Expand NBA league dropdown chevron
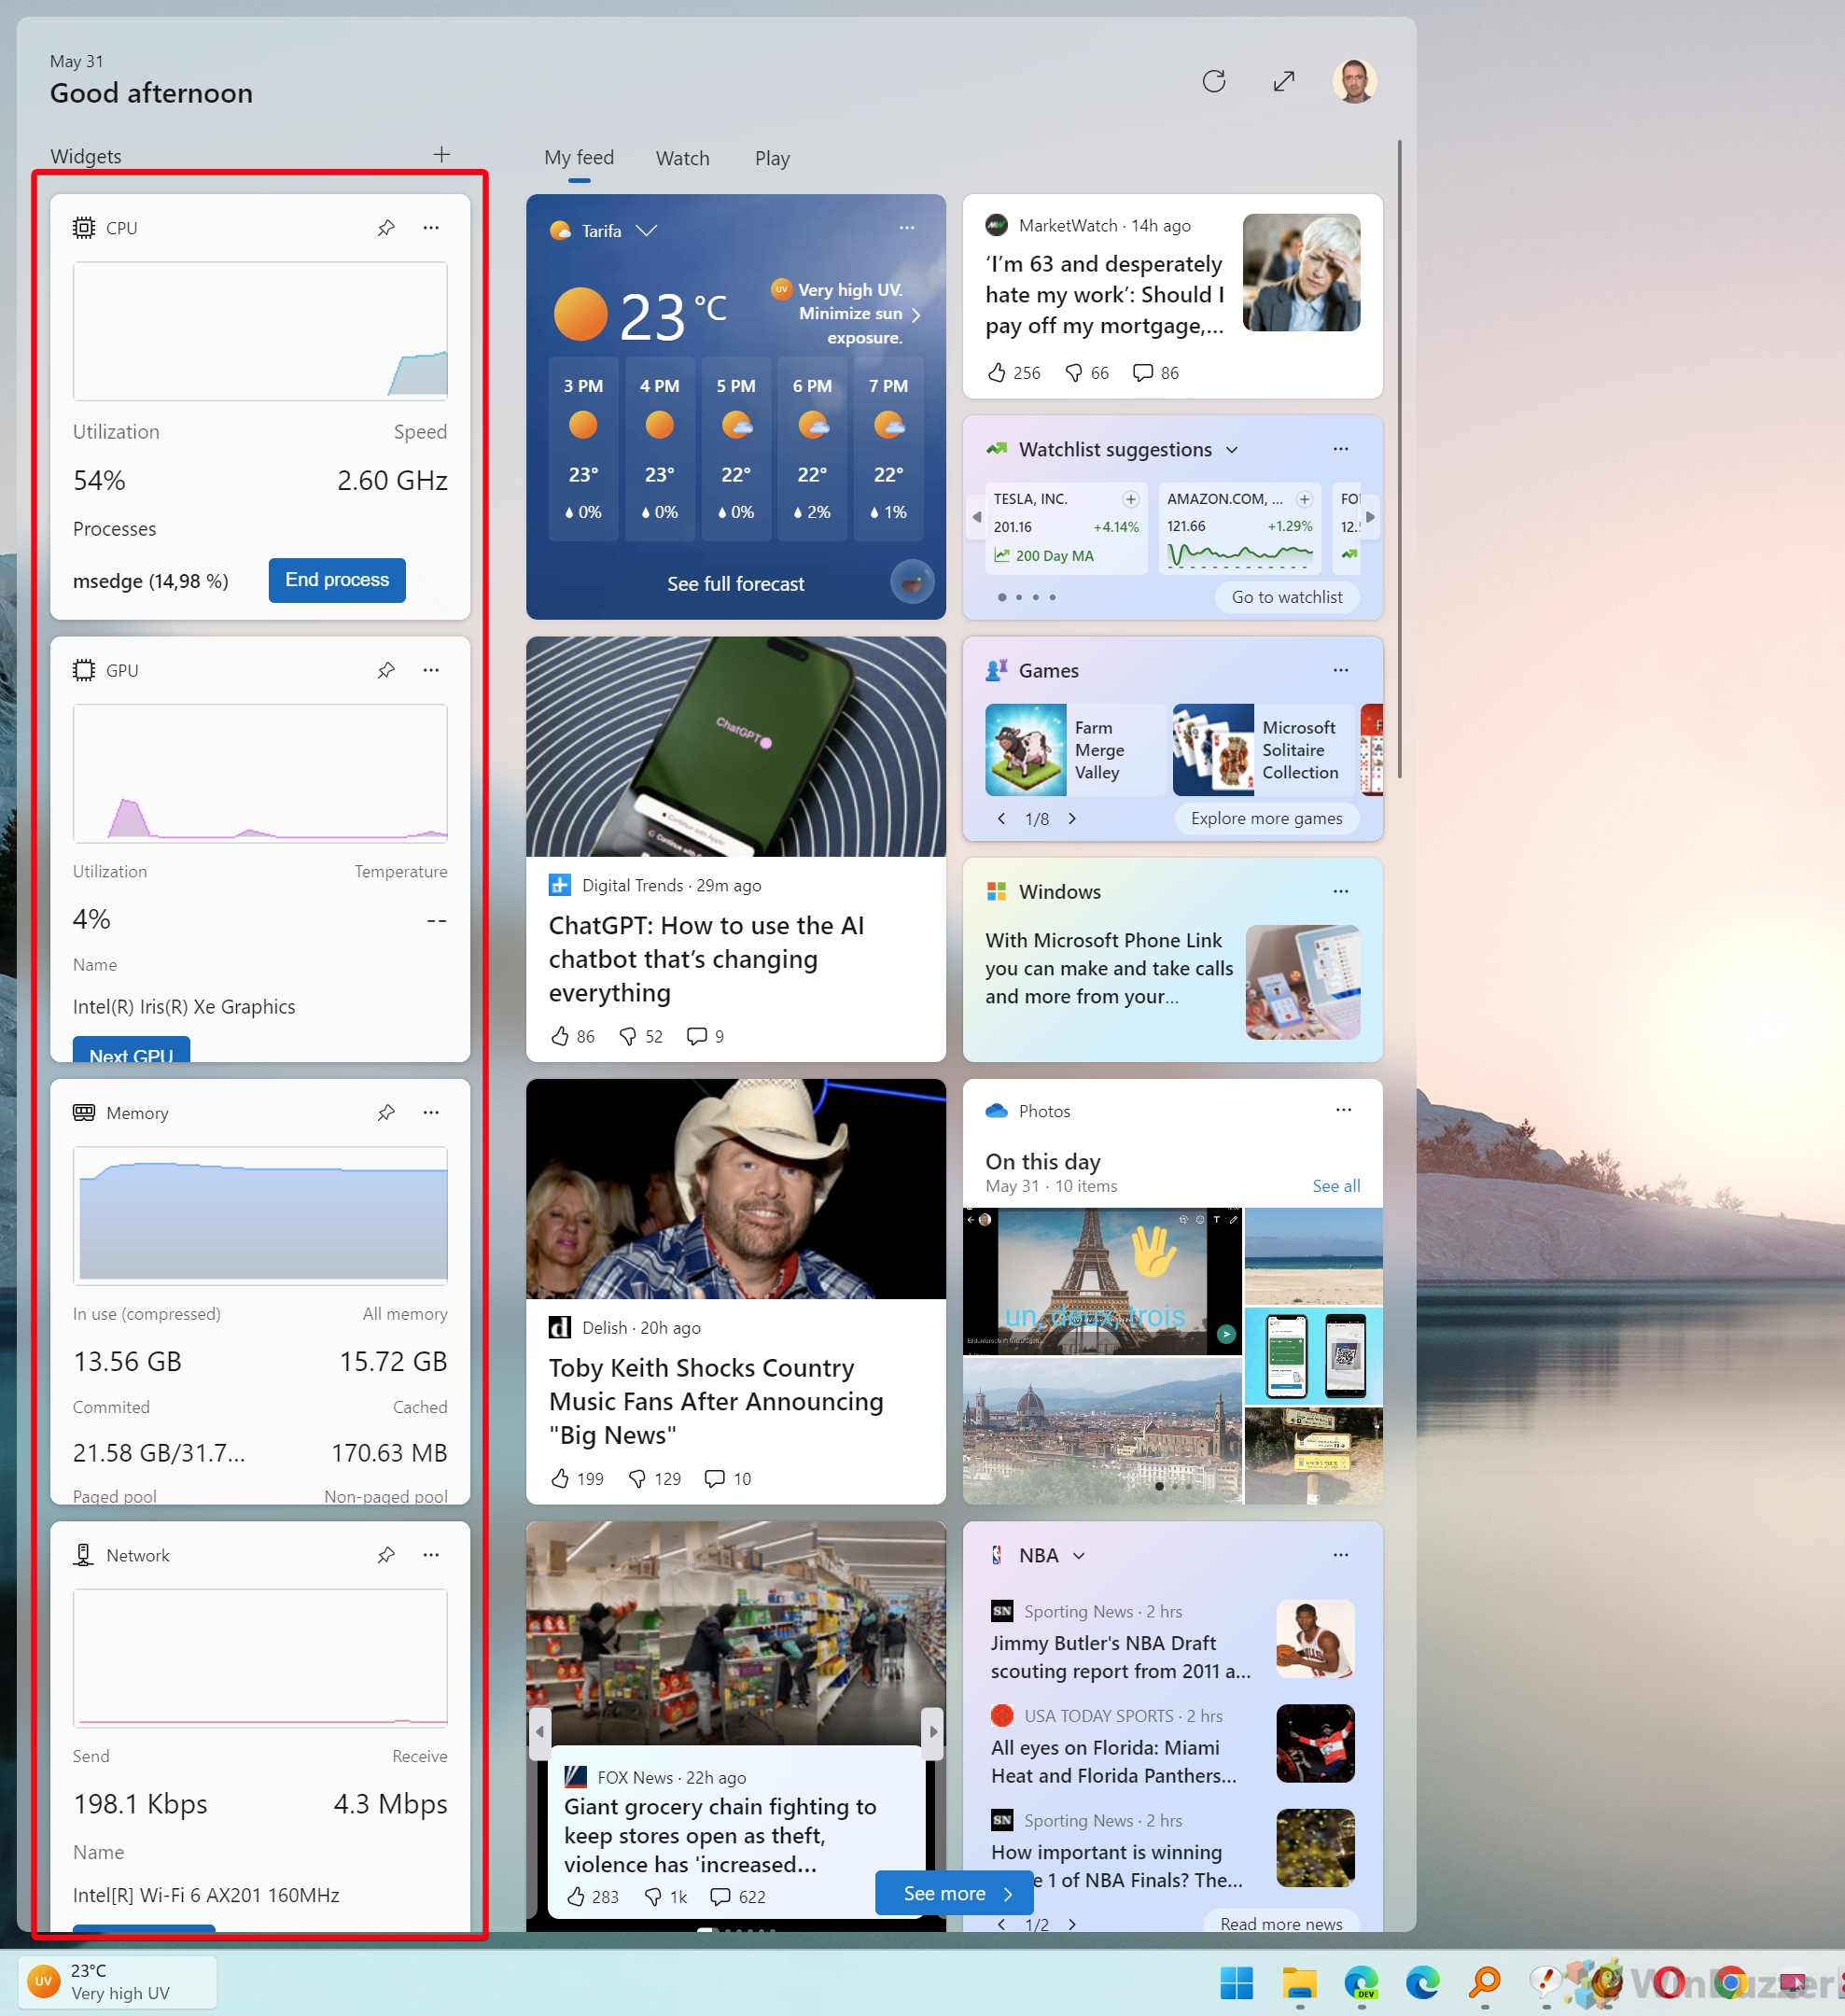 pyautogui.click(x=1079, y=1556)
